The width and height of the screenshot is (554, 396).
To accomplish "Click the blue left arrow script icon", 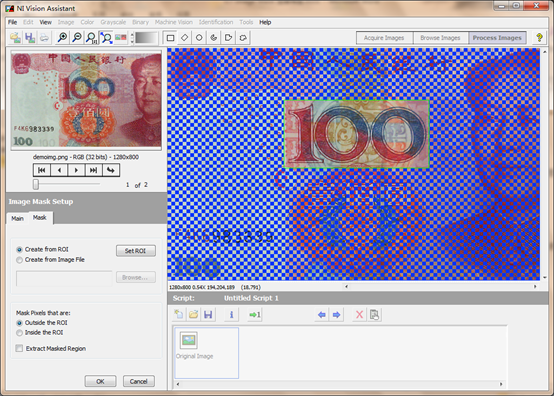I will (x=322, y=314).
